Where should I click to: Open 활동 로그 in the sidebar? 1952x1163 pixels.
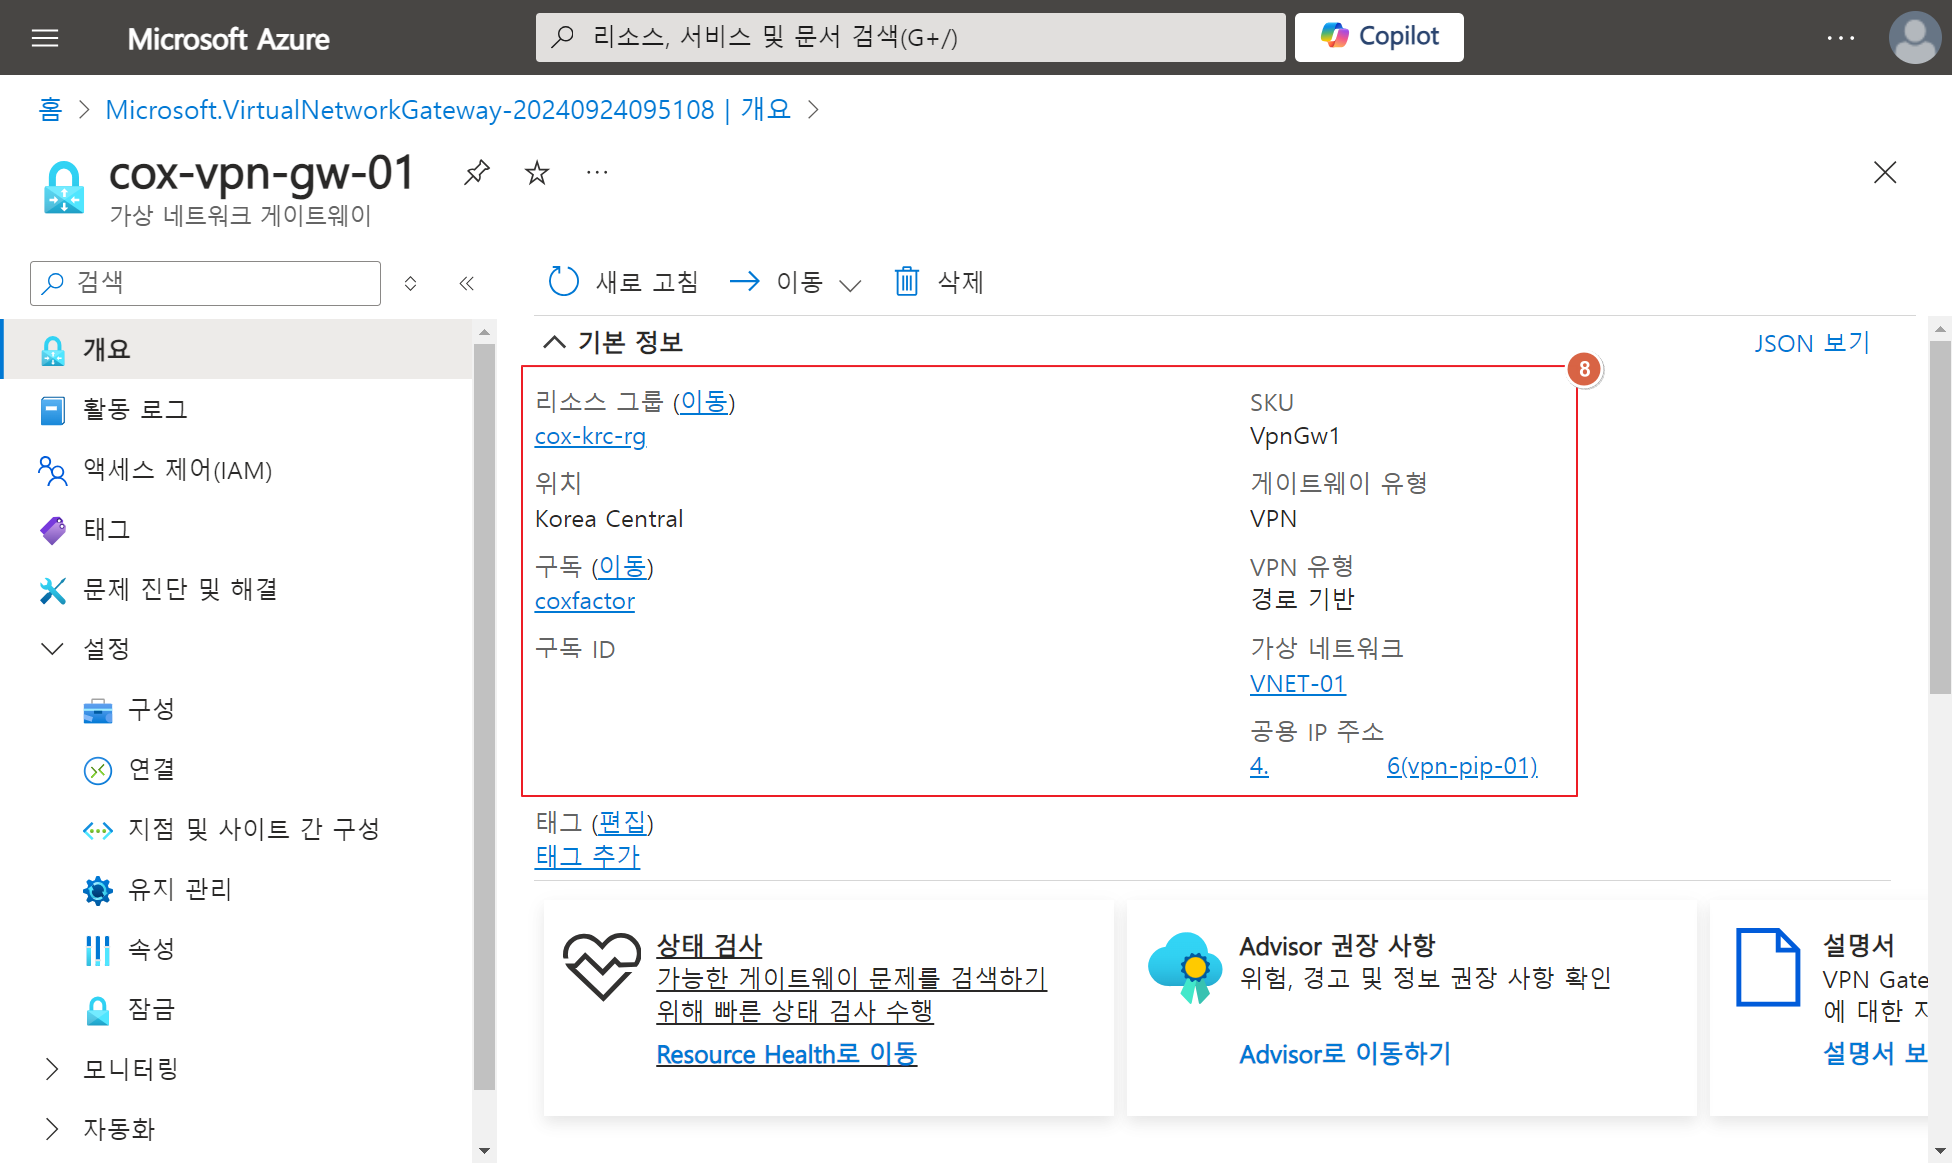point(135,409)
